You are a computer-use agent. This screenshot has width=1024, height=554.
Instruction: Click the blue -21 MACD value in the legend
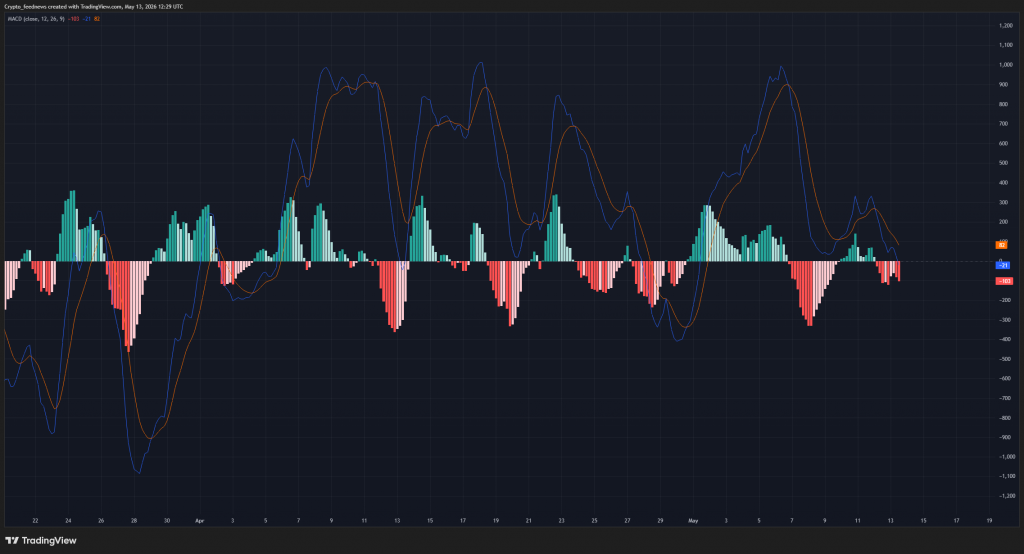87,19
